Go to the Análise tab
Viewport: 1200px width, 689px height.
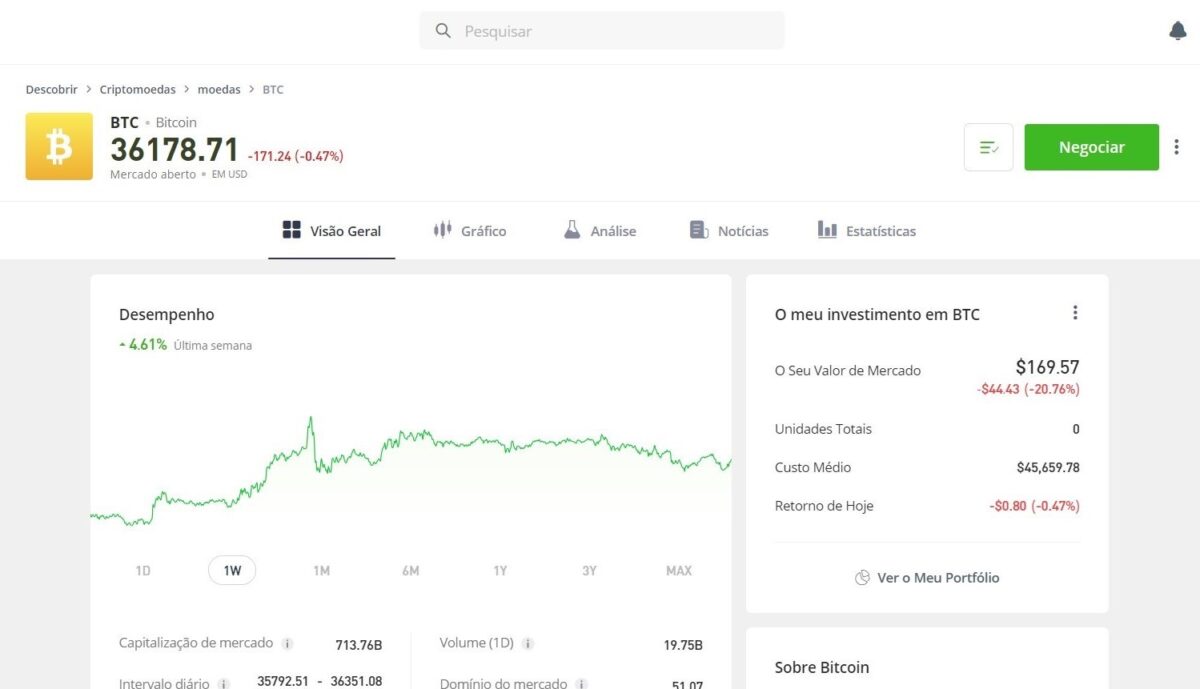coord(600,231)
